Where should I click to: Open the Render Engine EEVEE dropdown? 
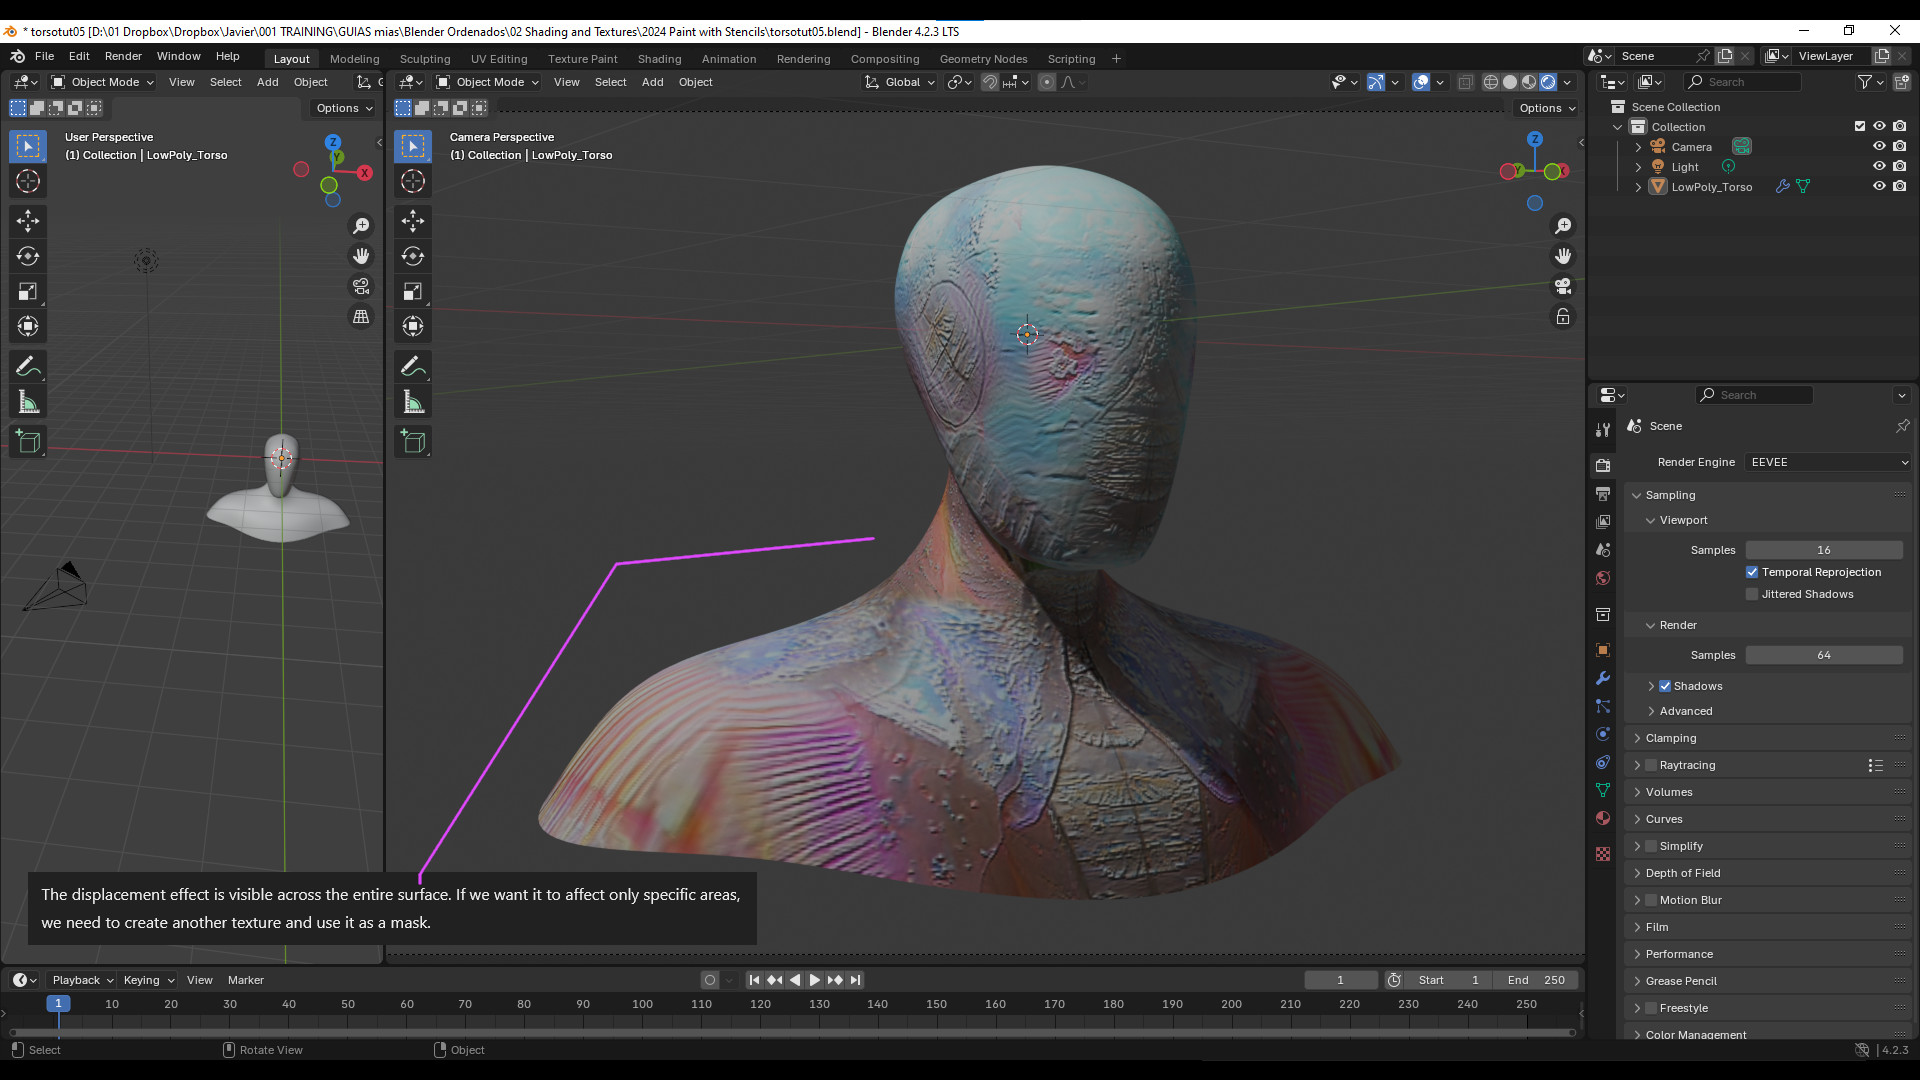pos(1829,462)
